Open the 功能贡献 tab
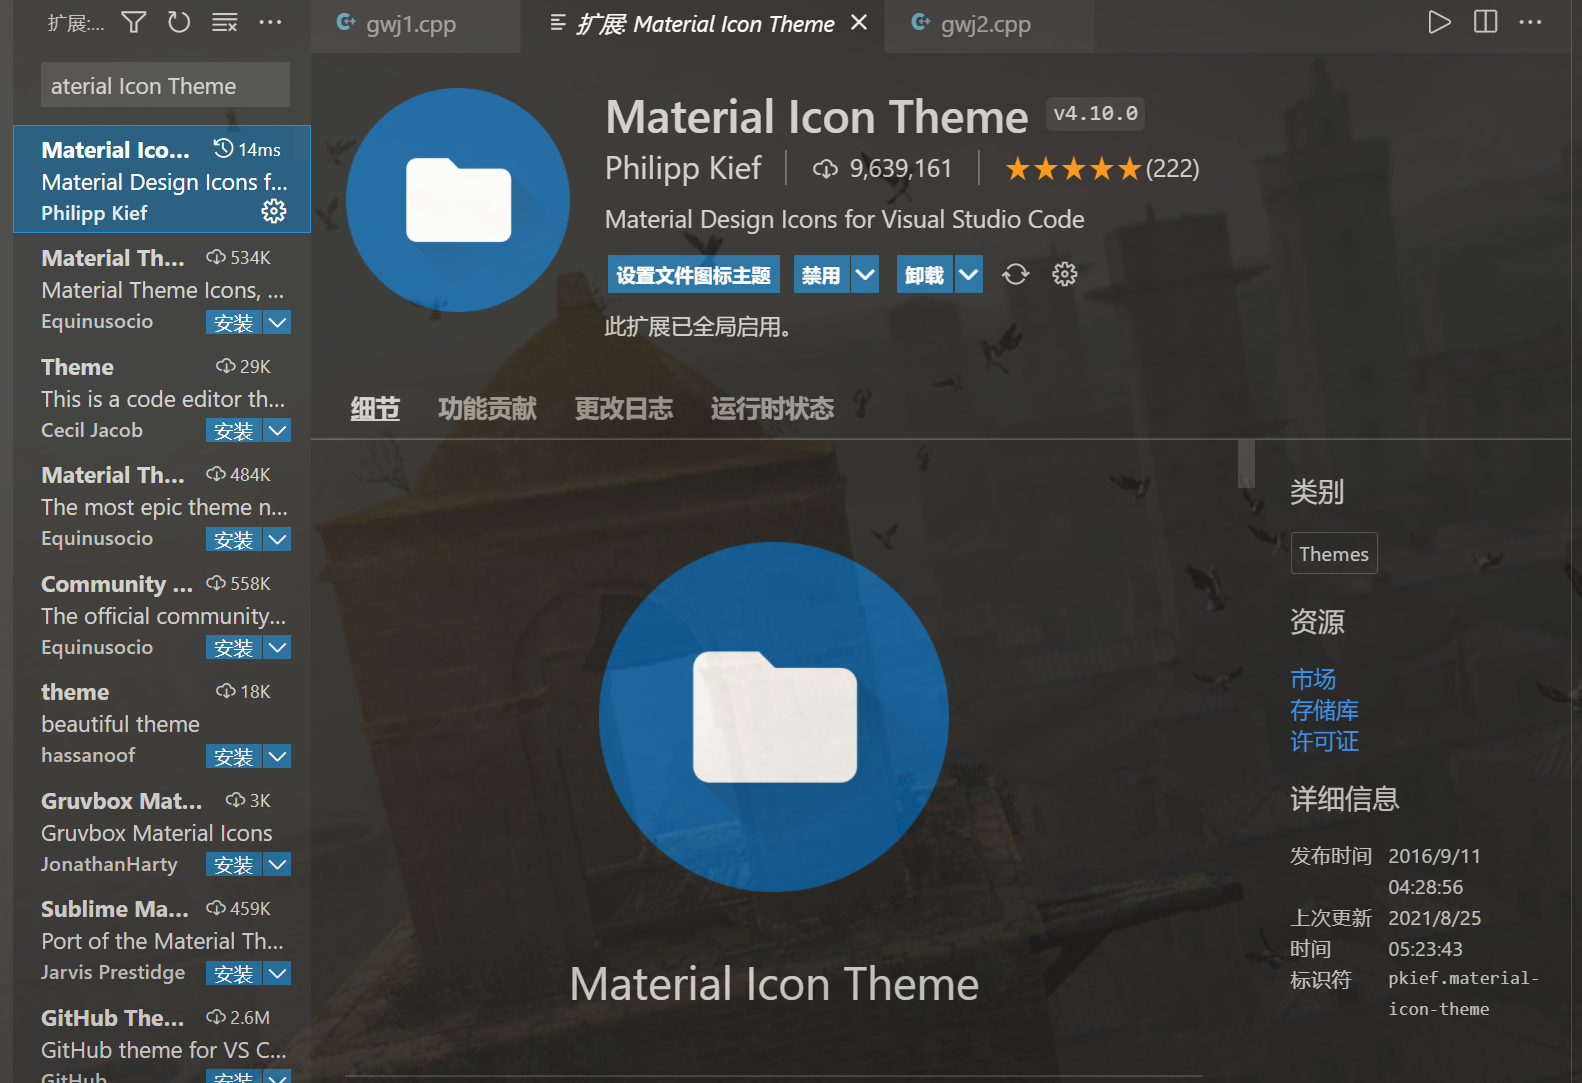The width and height of the screenshot is (1582, 1083). pyautogui.click(x=487, y=408)
